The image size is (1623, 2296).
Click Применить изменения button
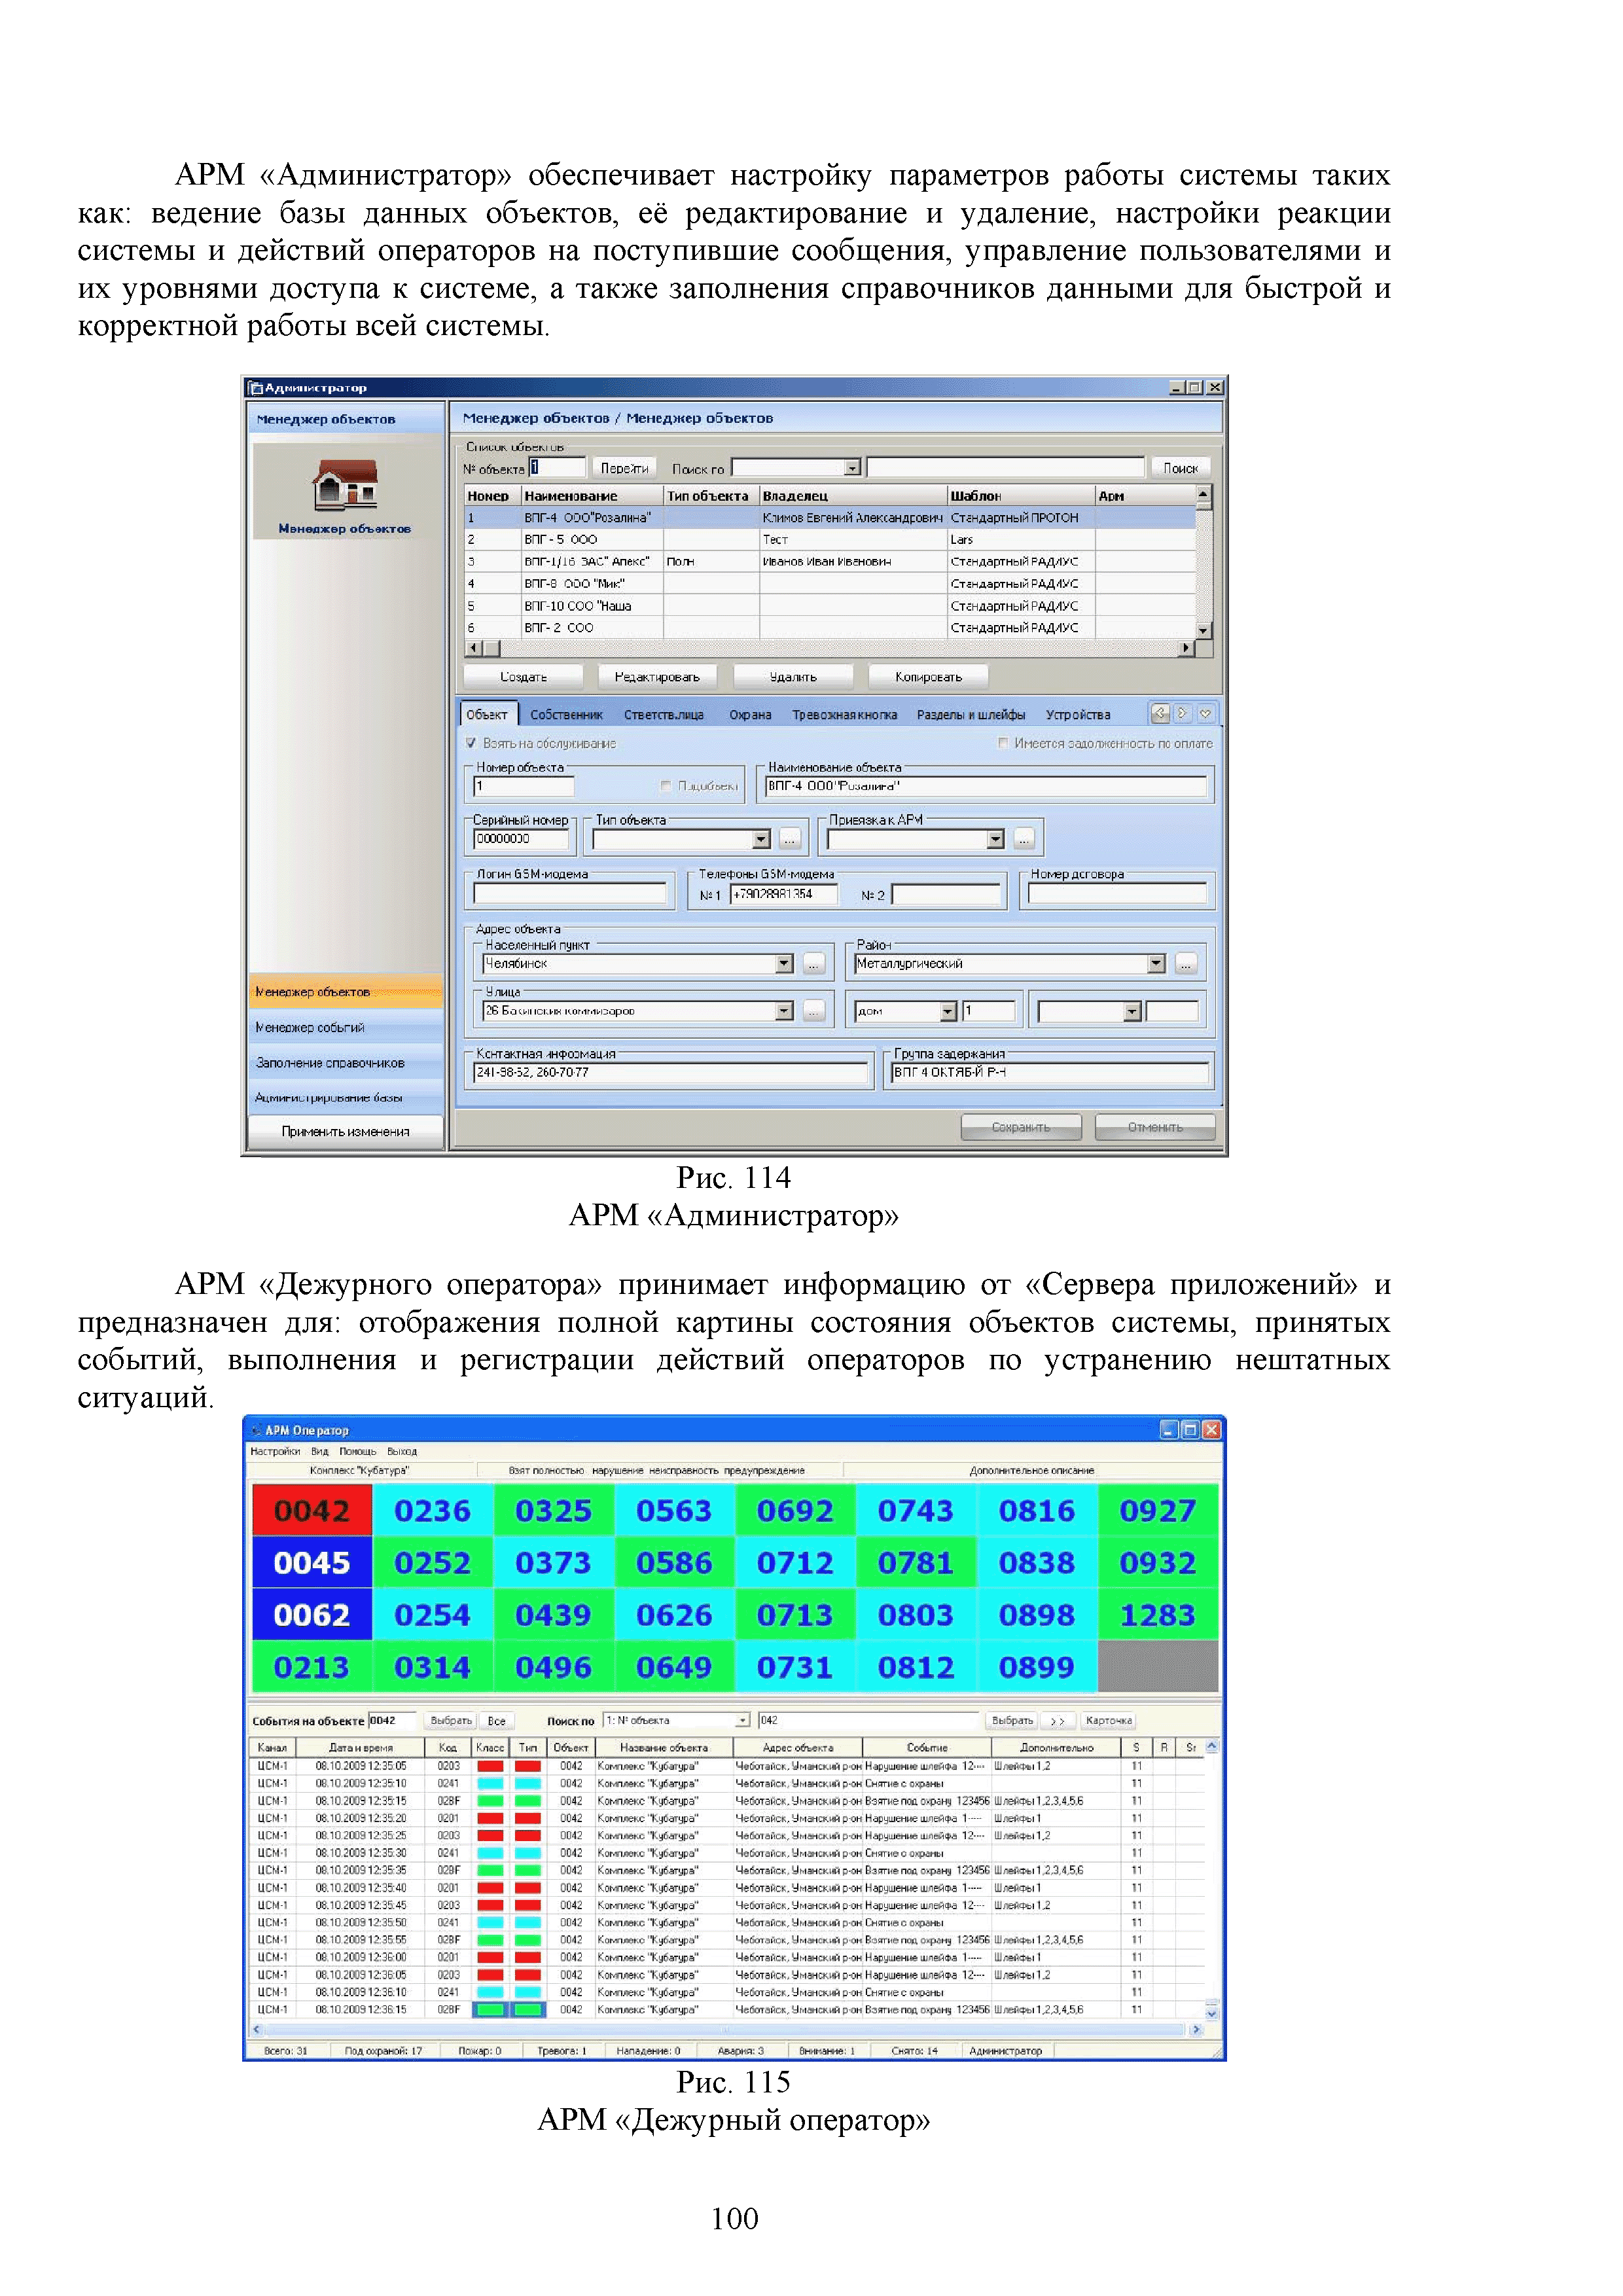[x=345, y=1131]
